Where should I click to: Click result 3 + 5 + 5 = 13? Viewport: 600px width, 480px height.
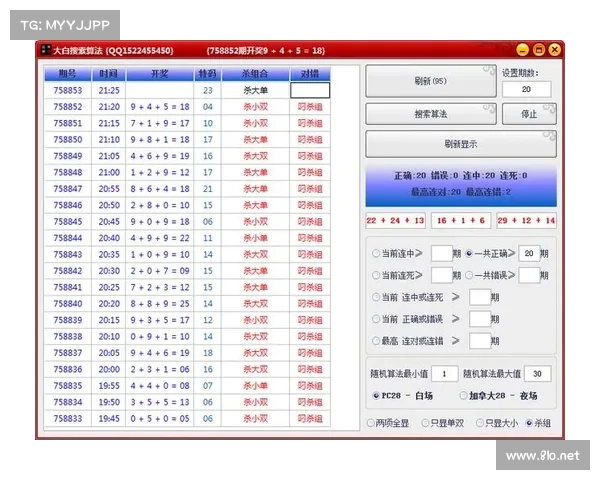(160, 402)
